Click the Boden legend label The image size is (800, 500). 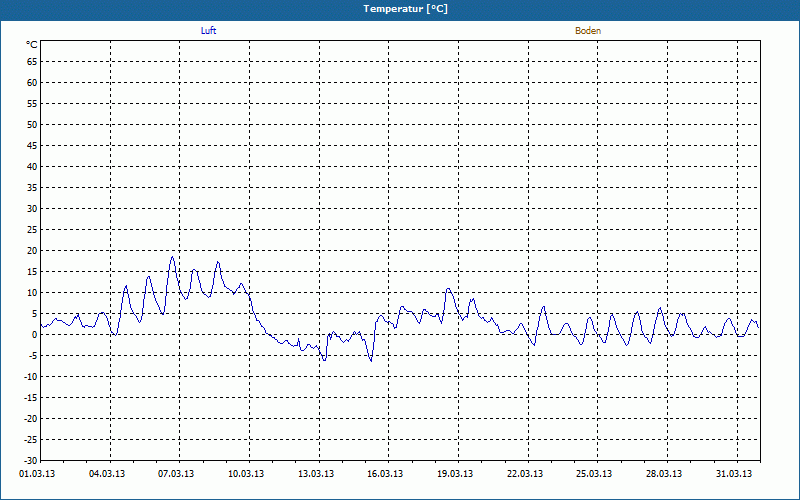588,31
